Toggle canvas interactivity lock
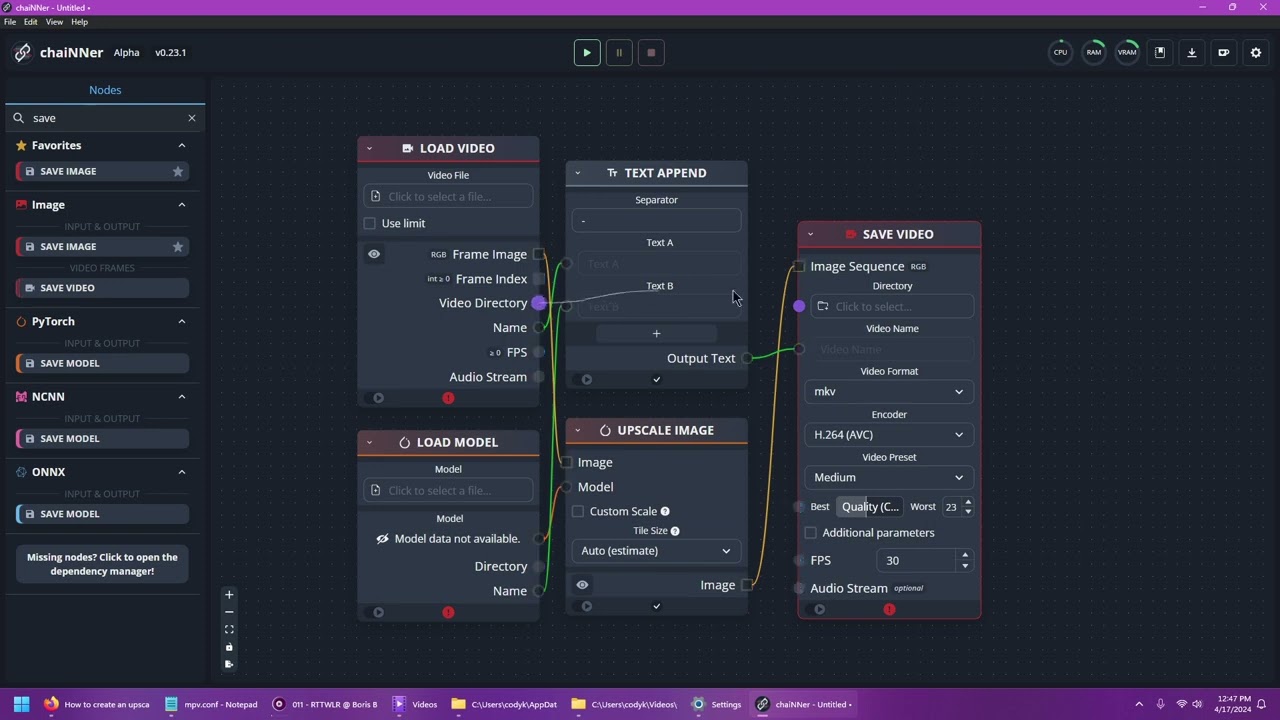Image resolution: width=1280 pixels, height=720 pixels. point(229,647)
